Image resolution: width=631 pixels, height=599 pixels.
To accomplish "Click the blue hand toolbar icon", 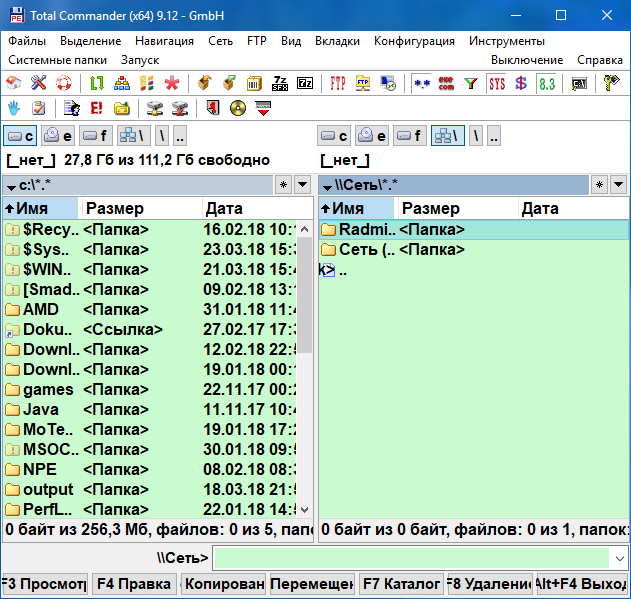I will point(14,108).
